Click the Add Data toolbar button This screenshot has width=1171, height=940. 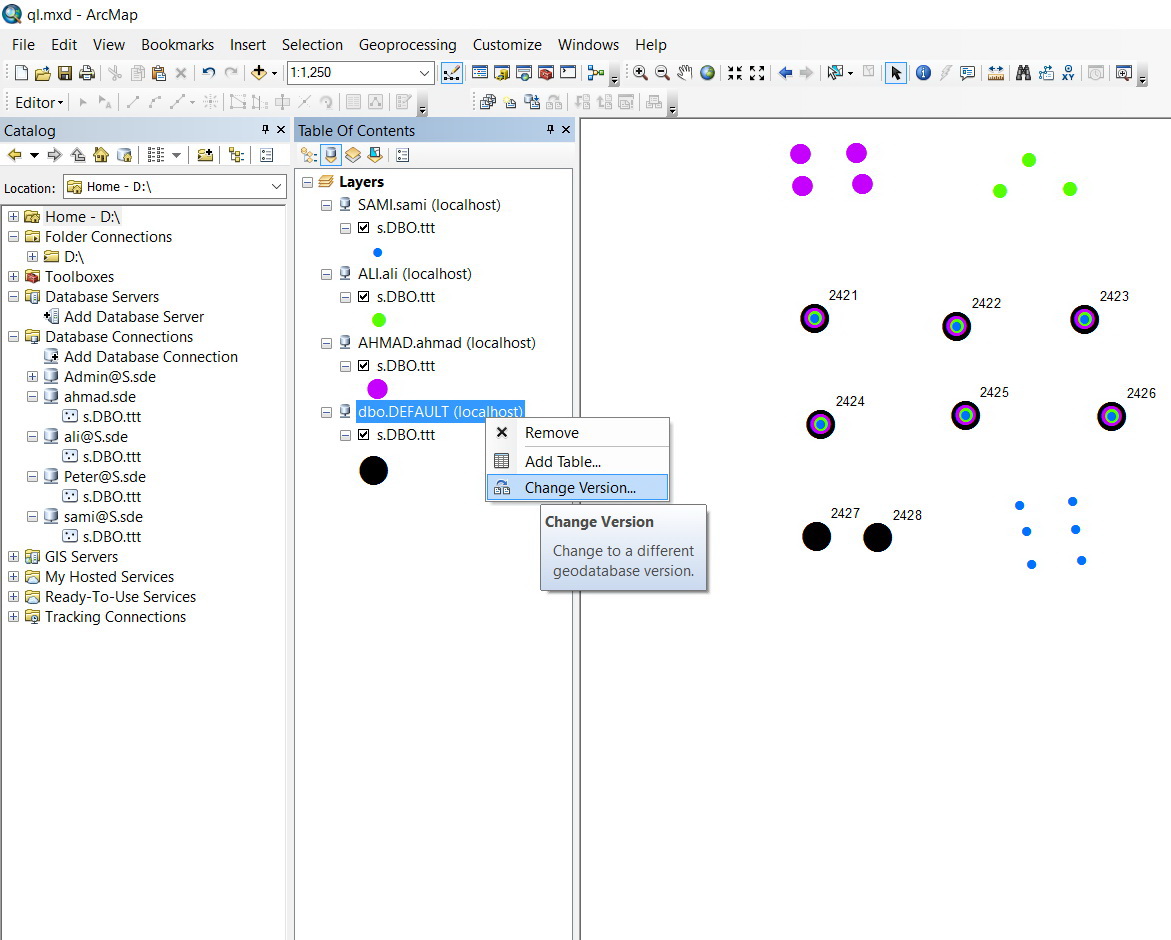[x=260, y=73]
